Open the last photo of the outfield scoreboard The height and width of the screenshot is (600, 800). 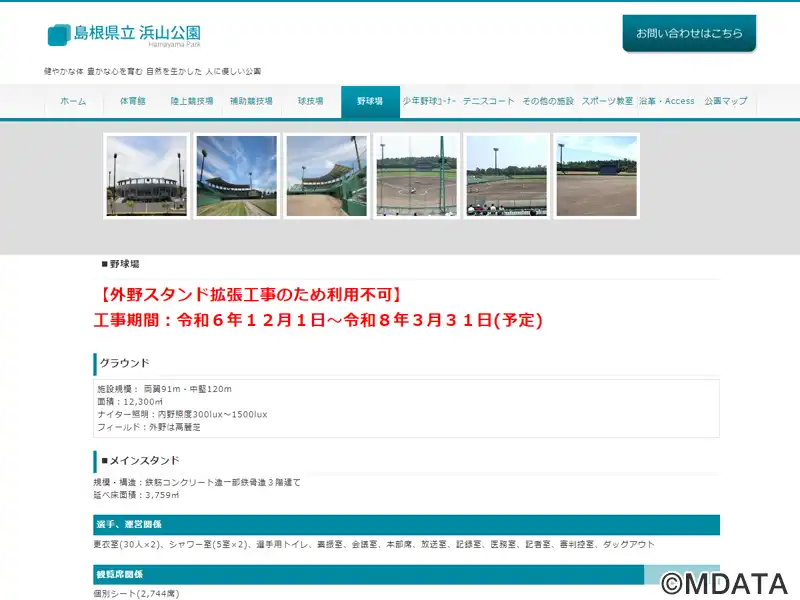pyautogui.click(x=596, y=176)
